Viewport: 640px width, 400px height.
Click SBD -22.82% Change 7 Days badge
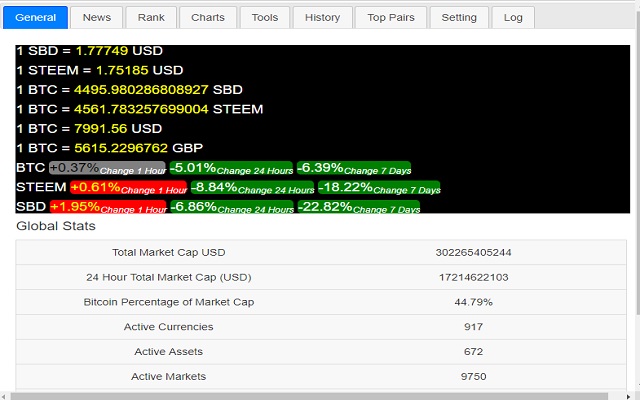pos(359,207)
